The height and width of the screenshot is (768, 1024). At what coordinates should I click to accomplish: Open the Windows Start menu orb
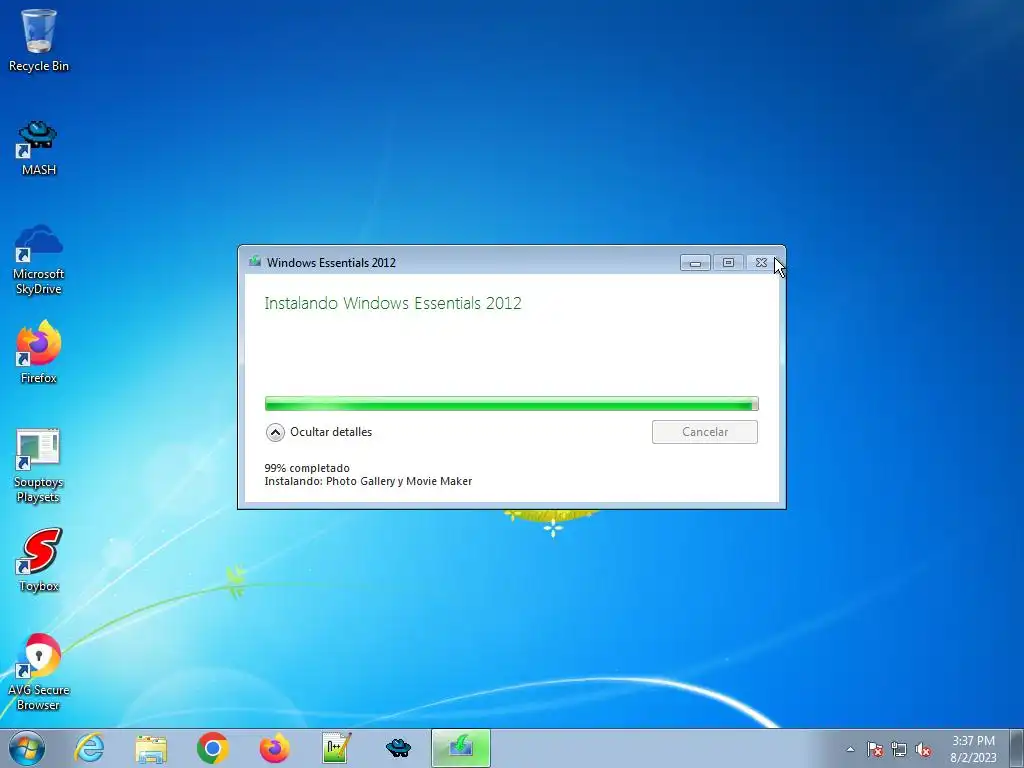[27, 748]
